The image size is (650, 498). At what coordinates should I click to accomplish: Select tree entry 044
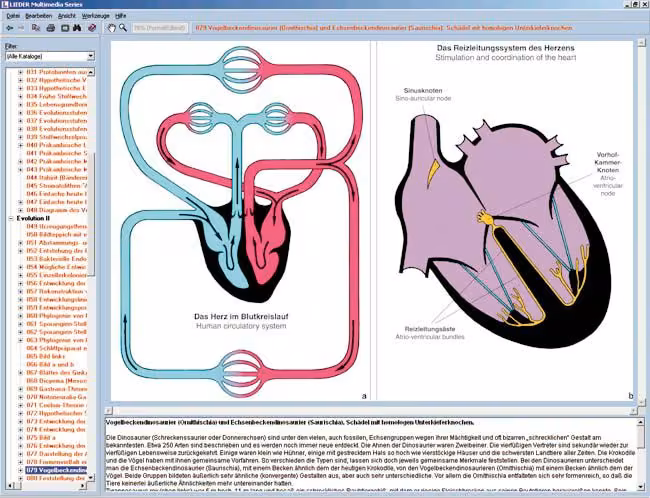[x=57, y=177]
